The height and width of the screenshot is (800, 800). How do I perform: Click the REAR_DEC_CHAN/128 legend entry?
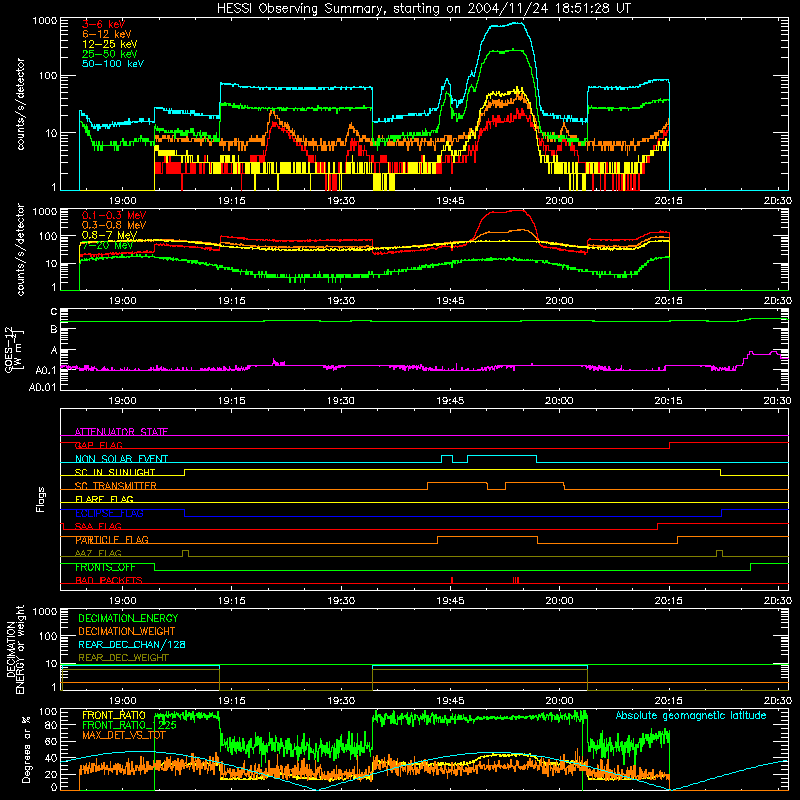(132, 645)
